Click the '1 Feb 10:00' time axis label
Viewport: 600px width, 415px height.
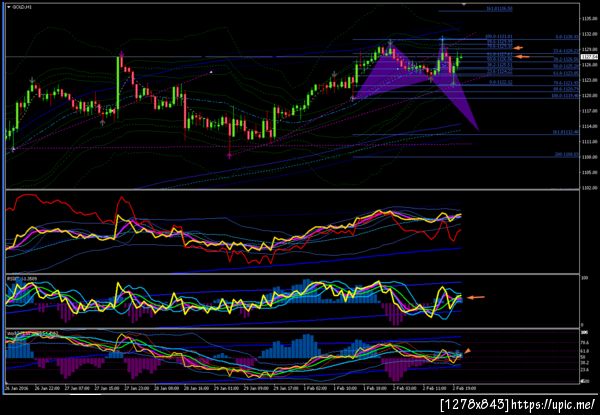(x=345, y=388)
